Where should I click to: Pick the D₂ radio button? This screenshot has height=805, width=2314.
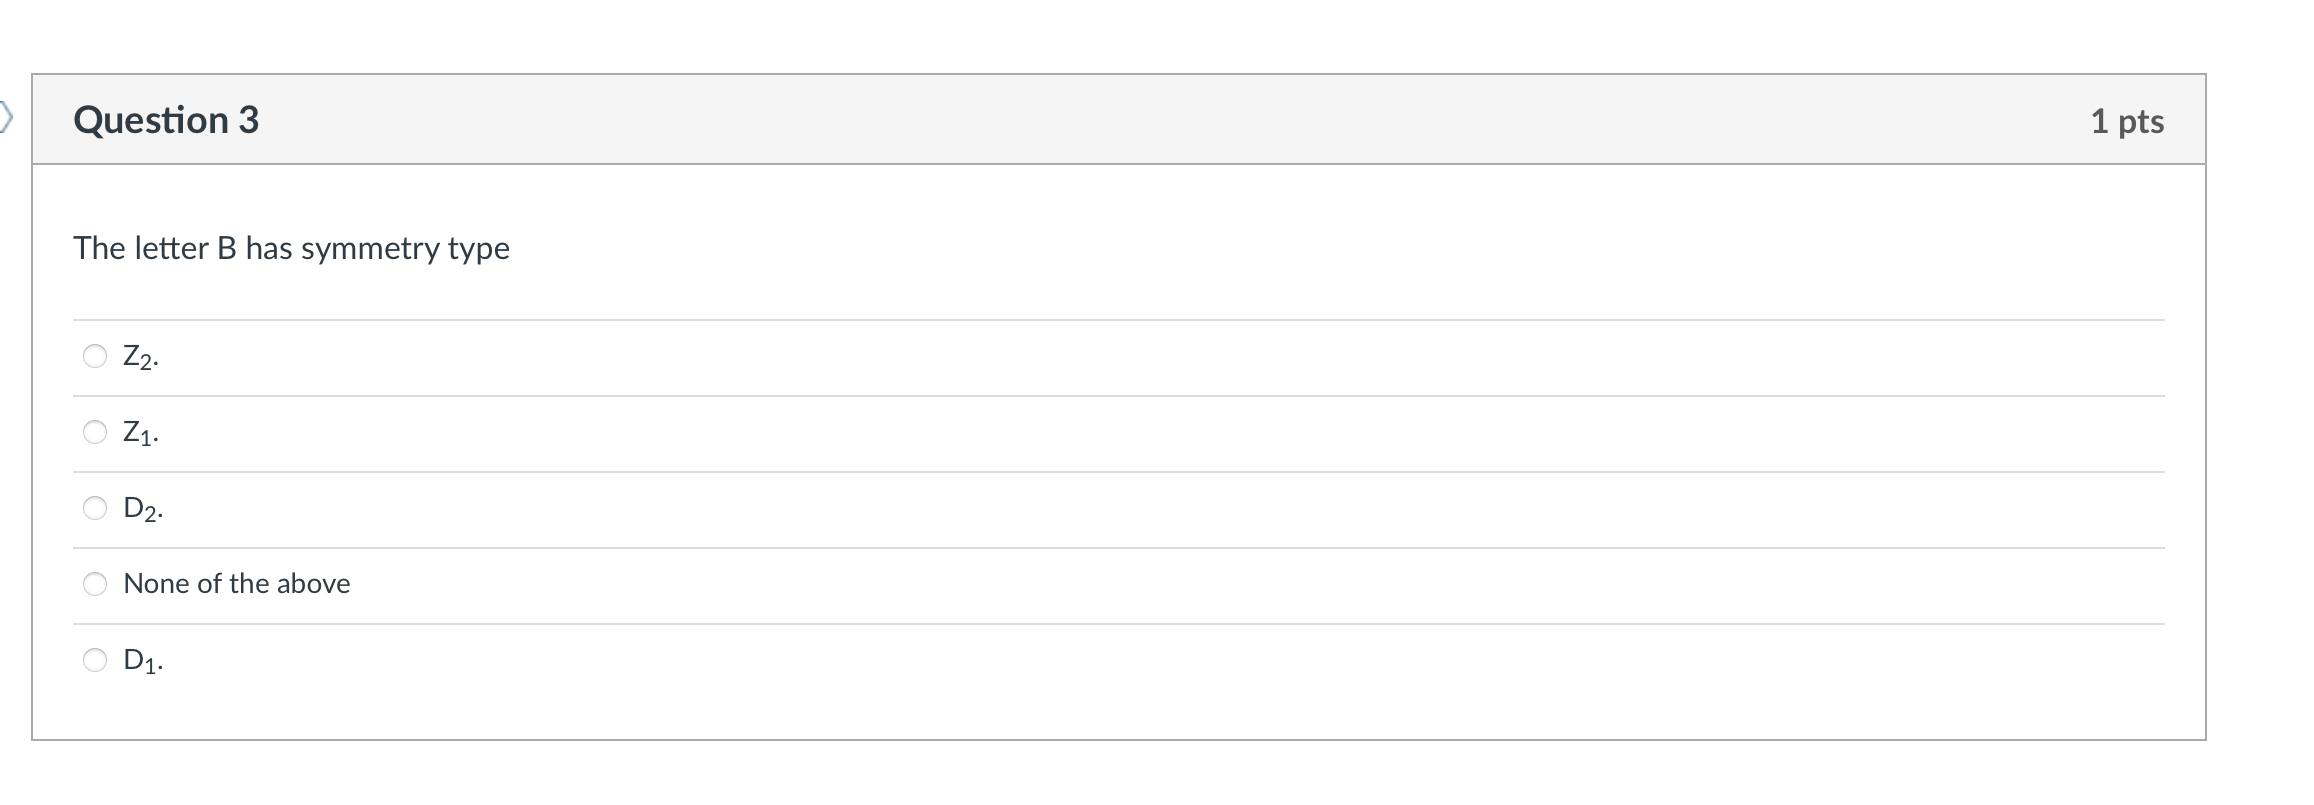(x=95, y=508)
